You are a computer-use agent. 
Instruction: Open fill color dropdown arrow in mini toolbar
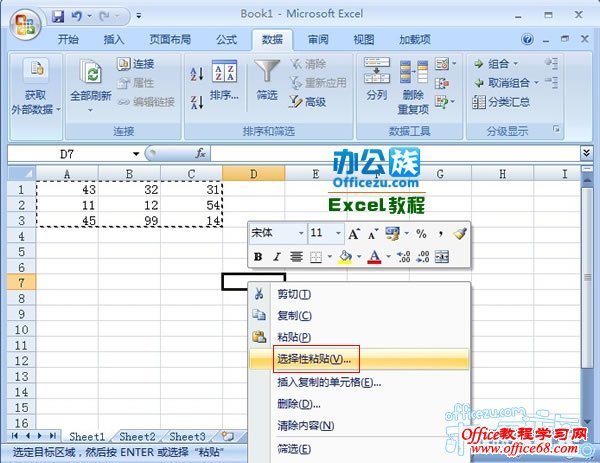pyautogui.click(x=359, y=256)
